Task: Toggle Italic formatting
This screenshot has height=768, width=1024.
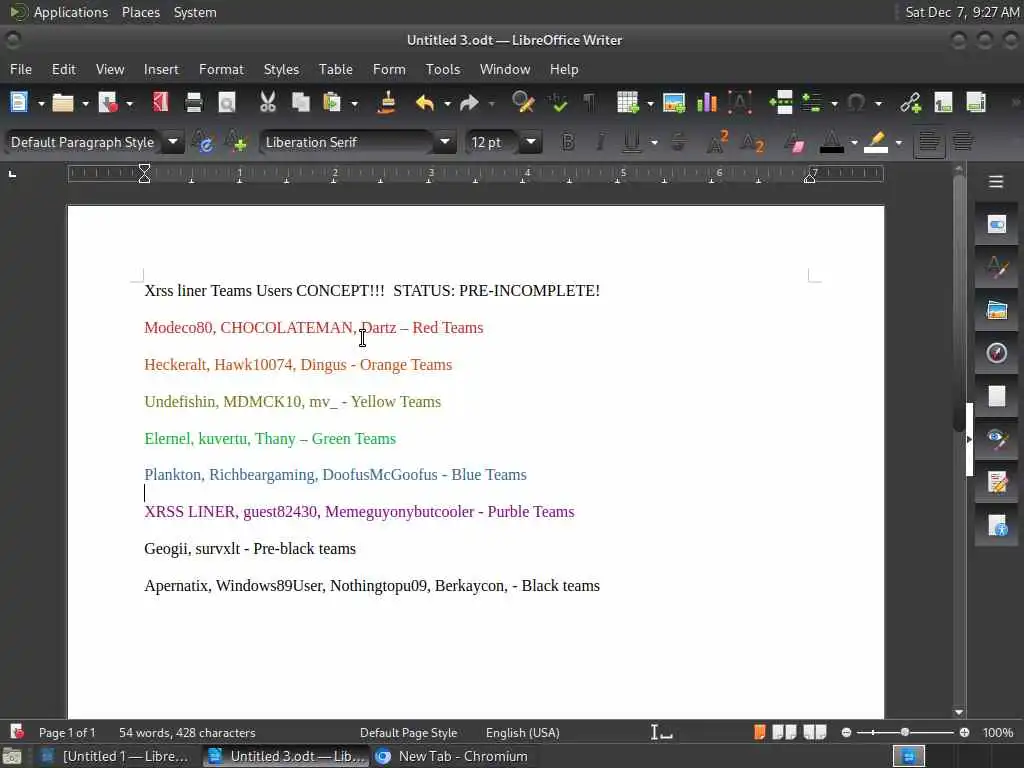Action: [x=600, y=142]
